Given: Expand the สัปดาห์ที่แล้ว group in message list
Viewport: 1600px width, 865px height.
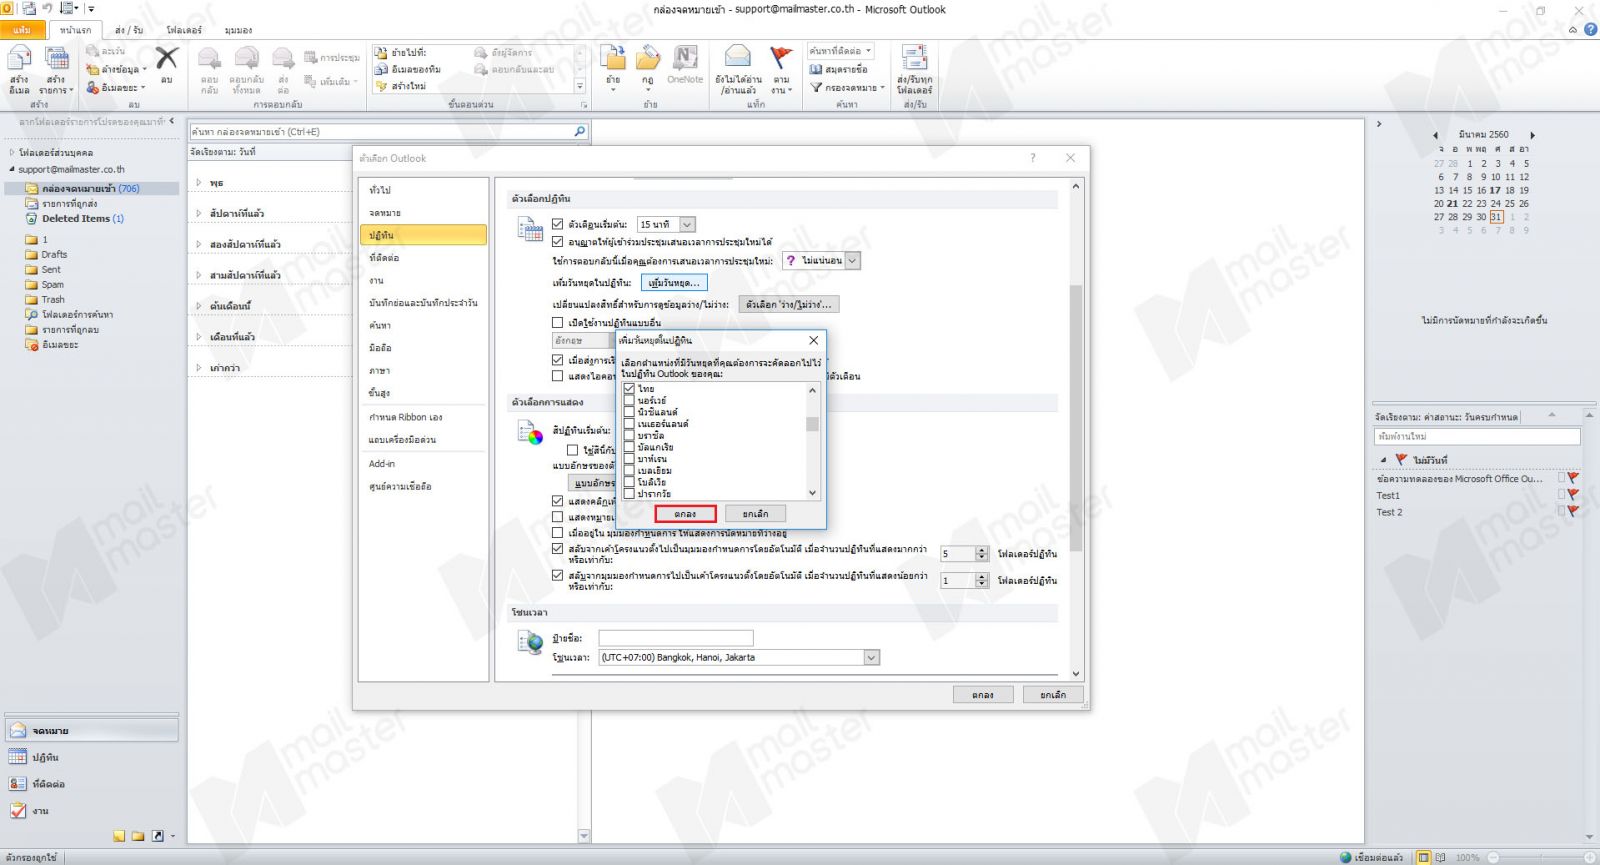Looking at the screenshot, I should pyautogui.click(x=199, y=213).
